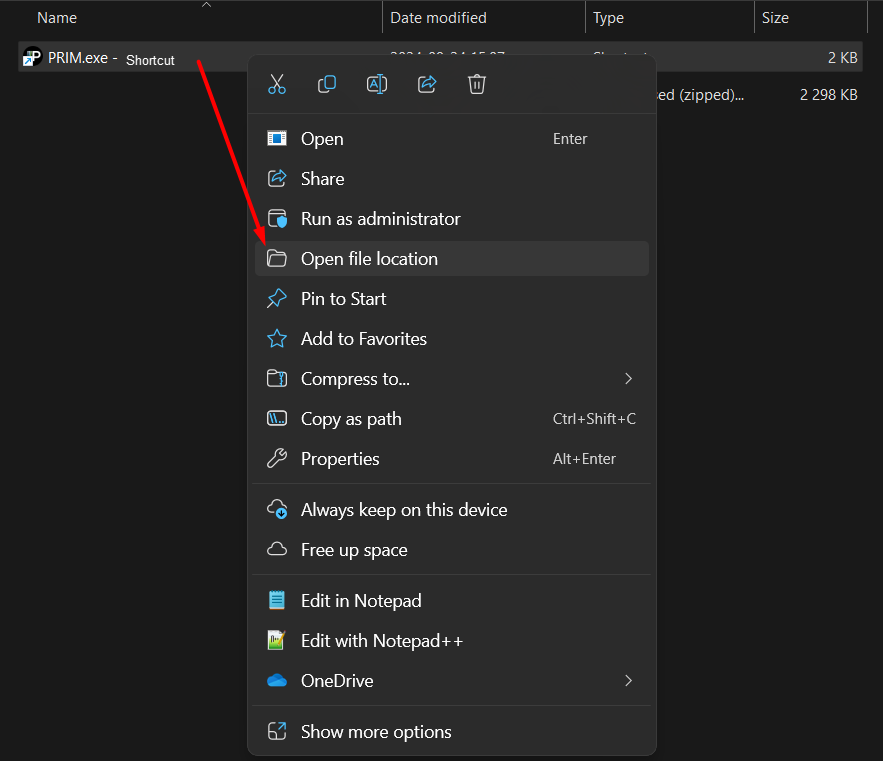Select Edit in Notepad
Screen dimensions: 883x761
(361, 601)
